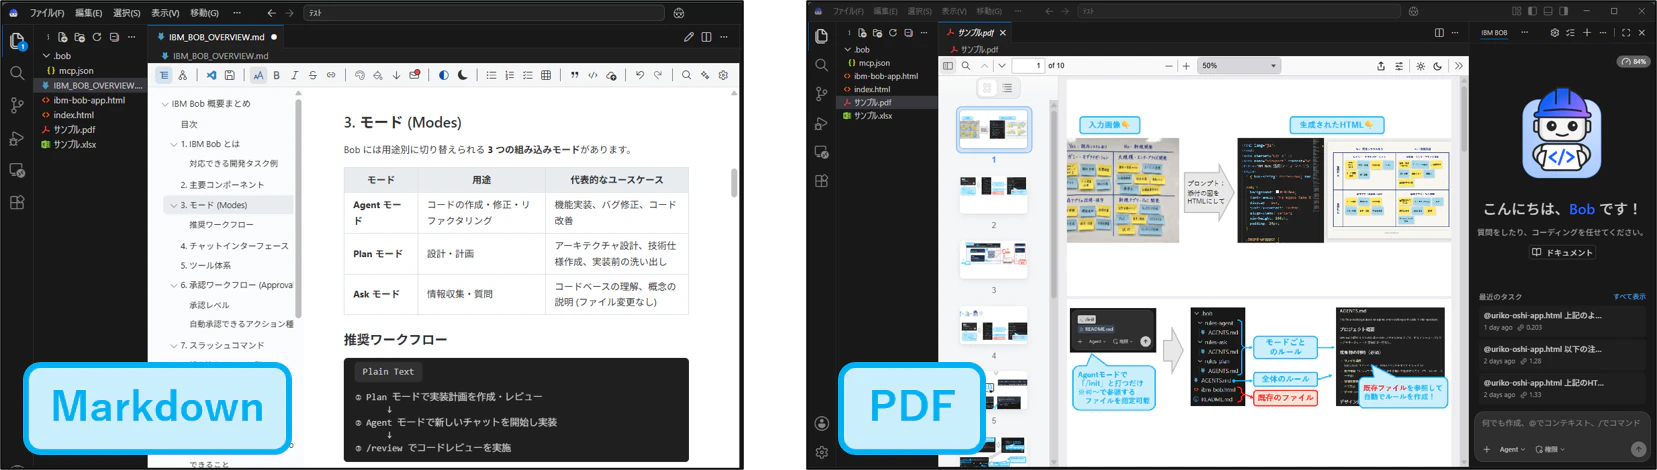Insert a task checklist in Markdown toolbar
1657x470 pixels.
pos(527,75)
